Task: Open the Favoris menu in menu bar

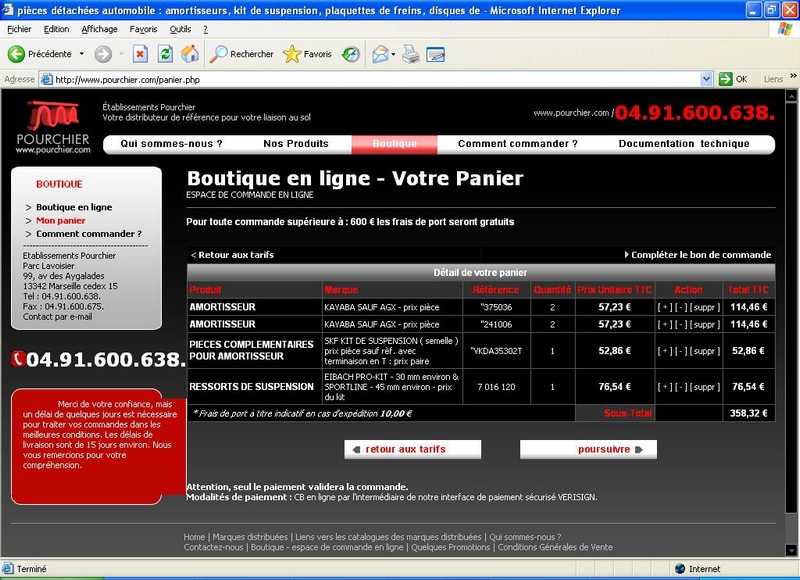Action: tap(143, 29)
